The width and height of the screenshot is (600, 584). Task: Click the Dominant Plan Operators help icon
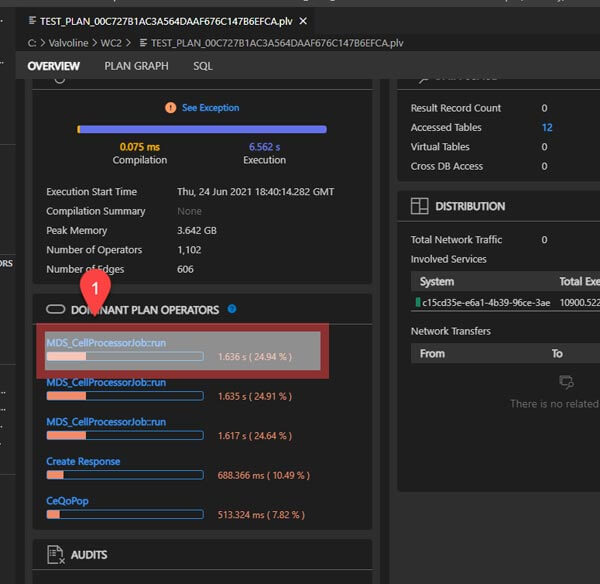point(232,309)
